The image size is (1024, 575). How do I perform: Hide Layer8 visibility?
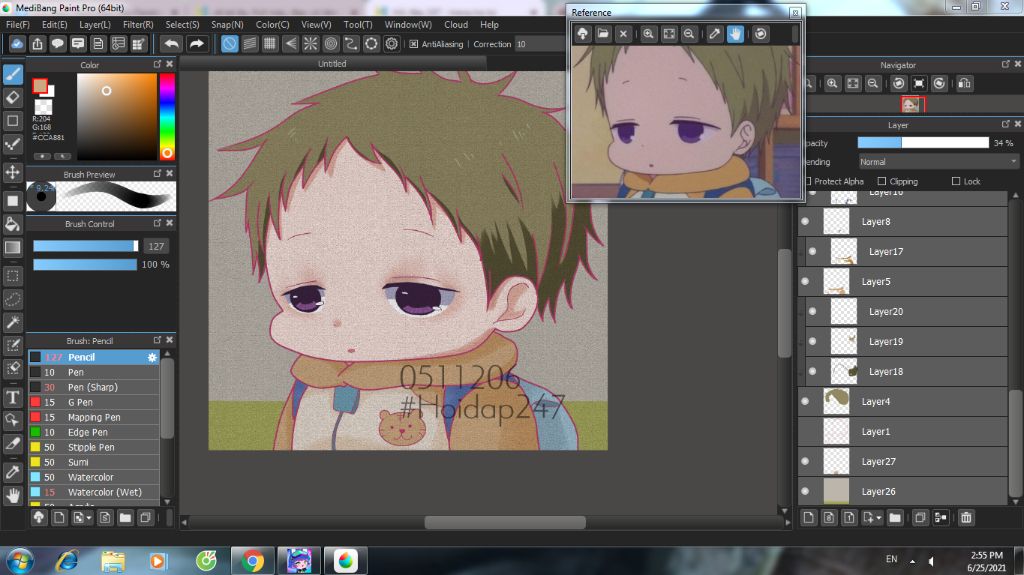[x=805, y=222]
